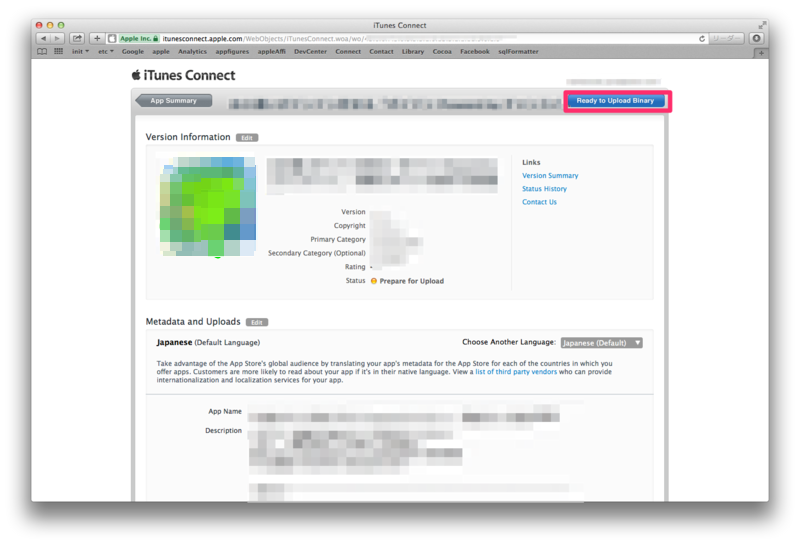
Task: Click the reload page icon
Action: coord(702,38)
